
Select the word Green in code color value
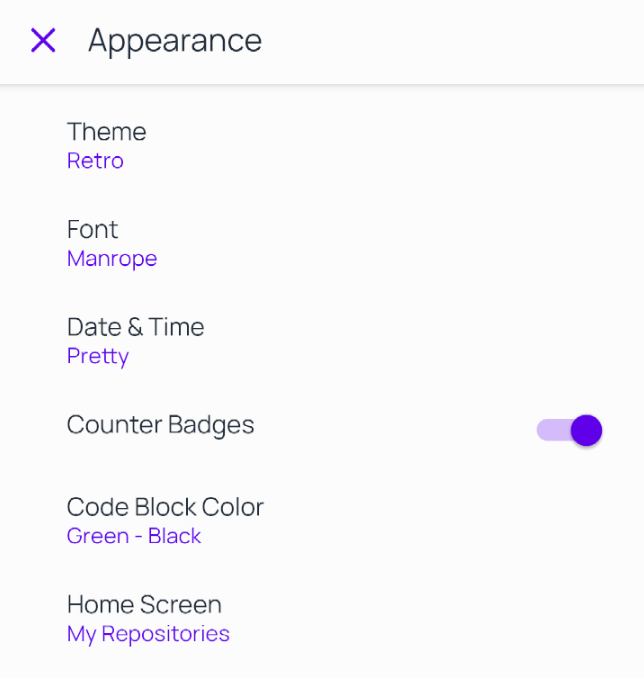click(98, 536)
